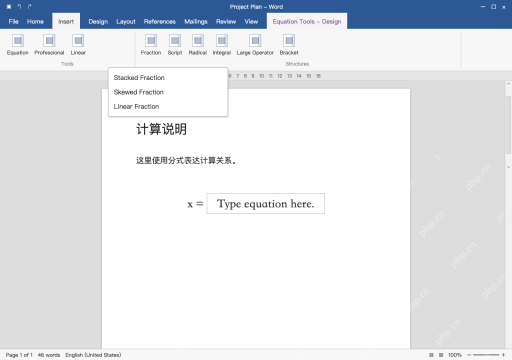Switch to the Mailings tab
Viewport: 512px width, 360px height.
[x=196, y=22]
